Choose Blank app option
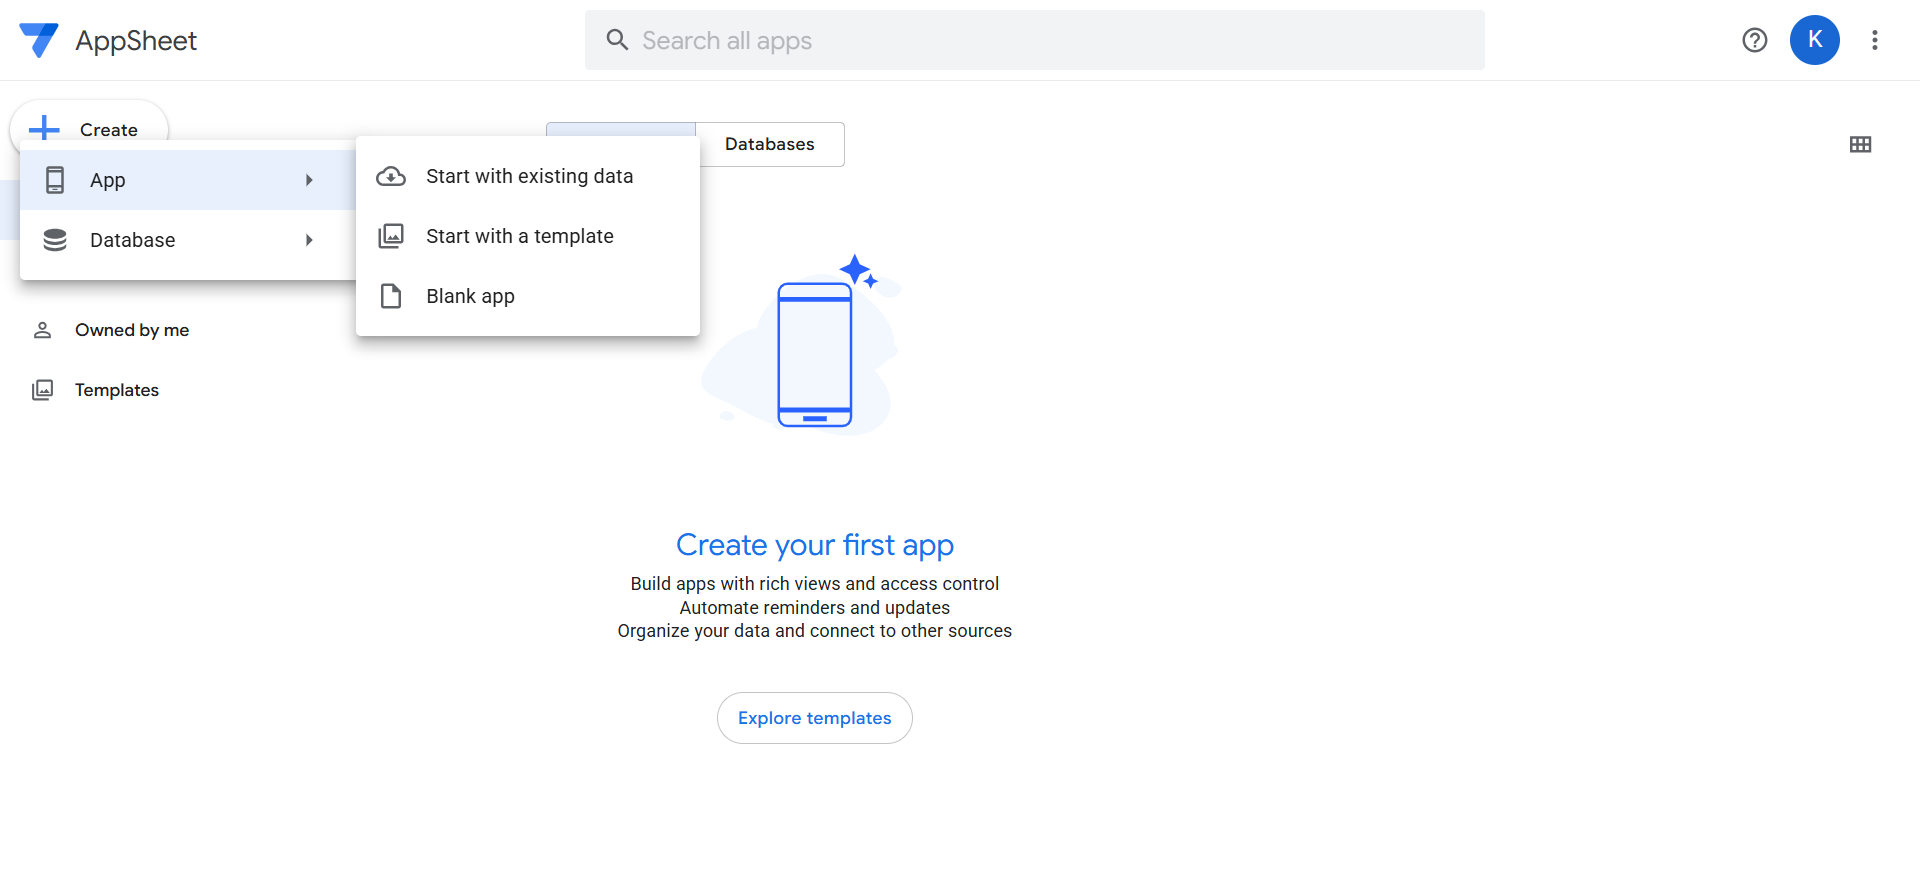Screen dimensions: 1920x869 click(x=528, y=296)
